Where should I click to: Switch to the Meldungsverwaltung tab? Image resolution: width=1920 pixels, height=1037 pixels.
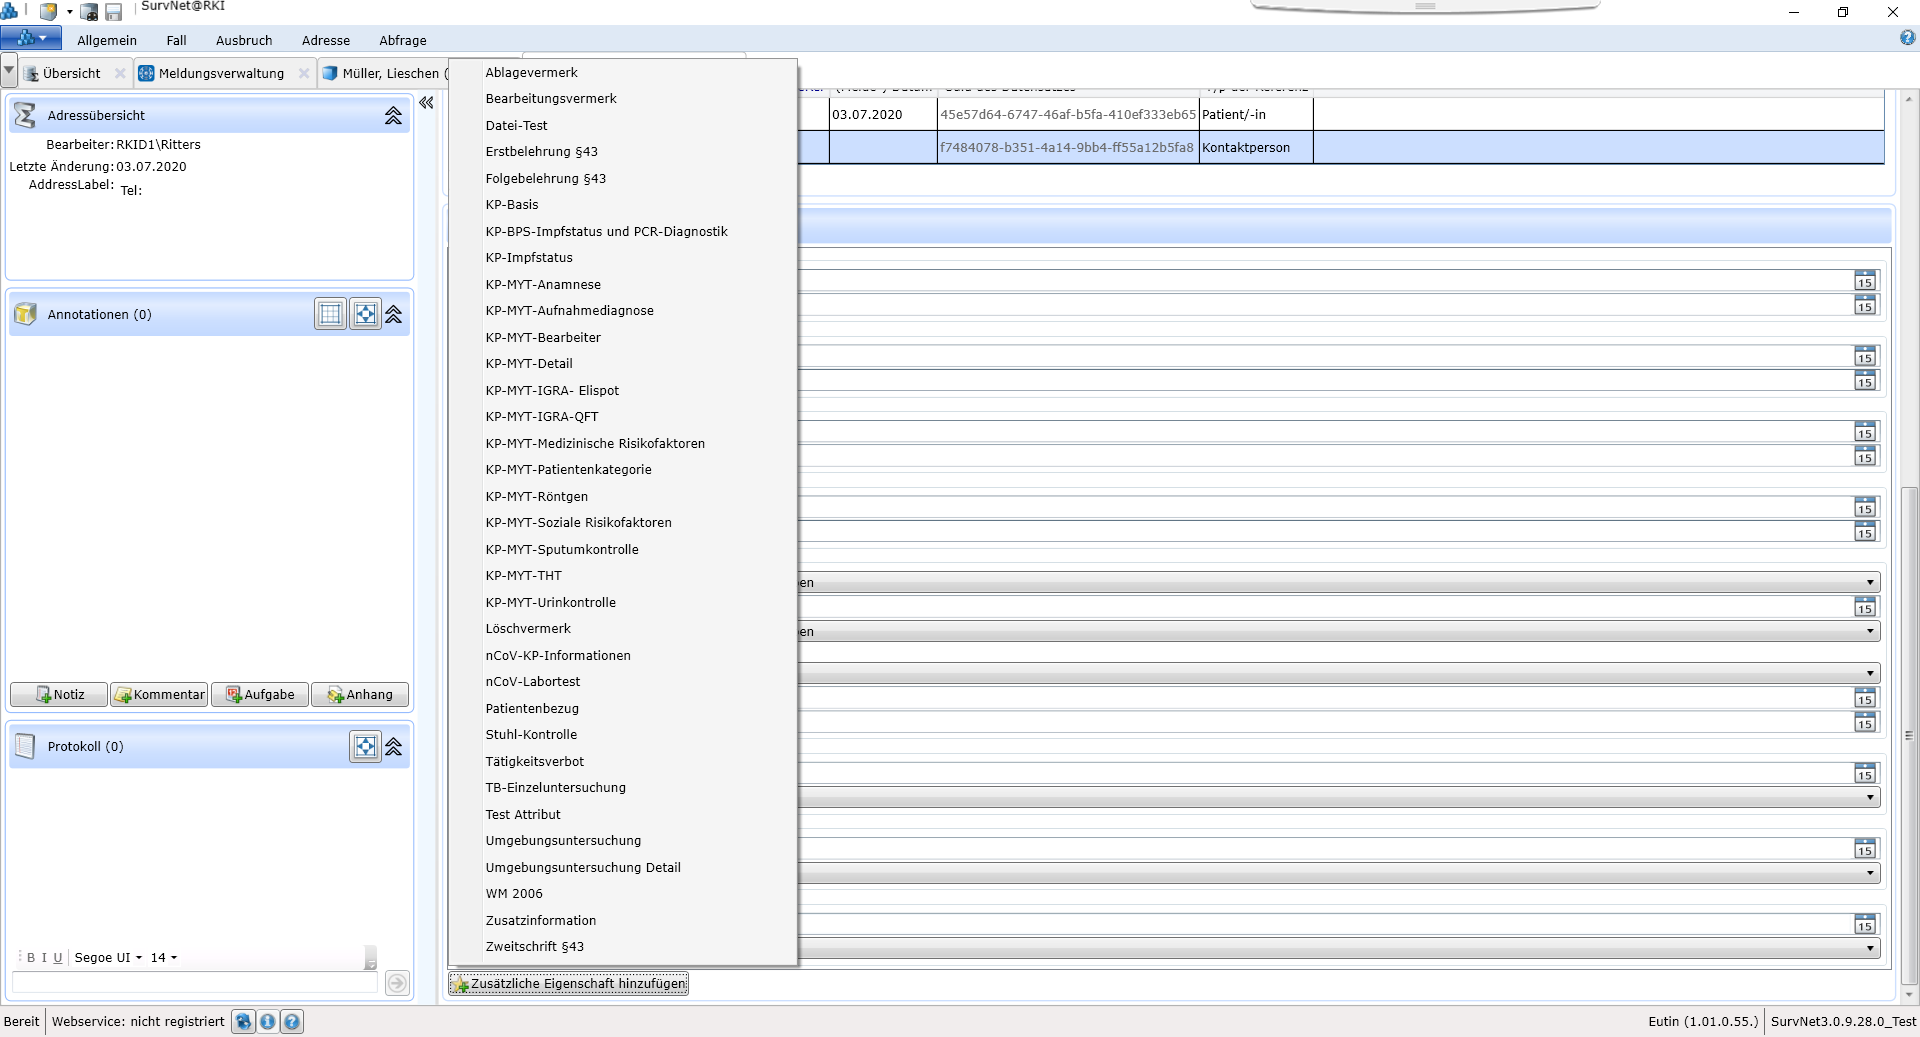[x=221, y=73]
